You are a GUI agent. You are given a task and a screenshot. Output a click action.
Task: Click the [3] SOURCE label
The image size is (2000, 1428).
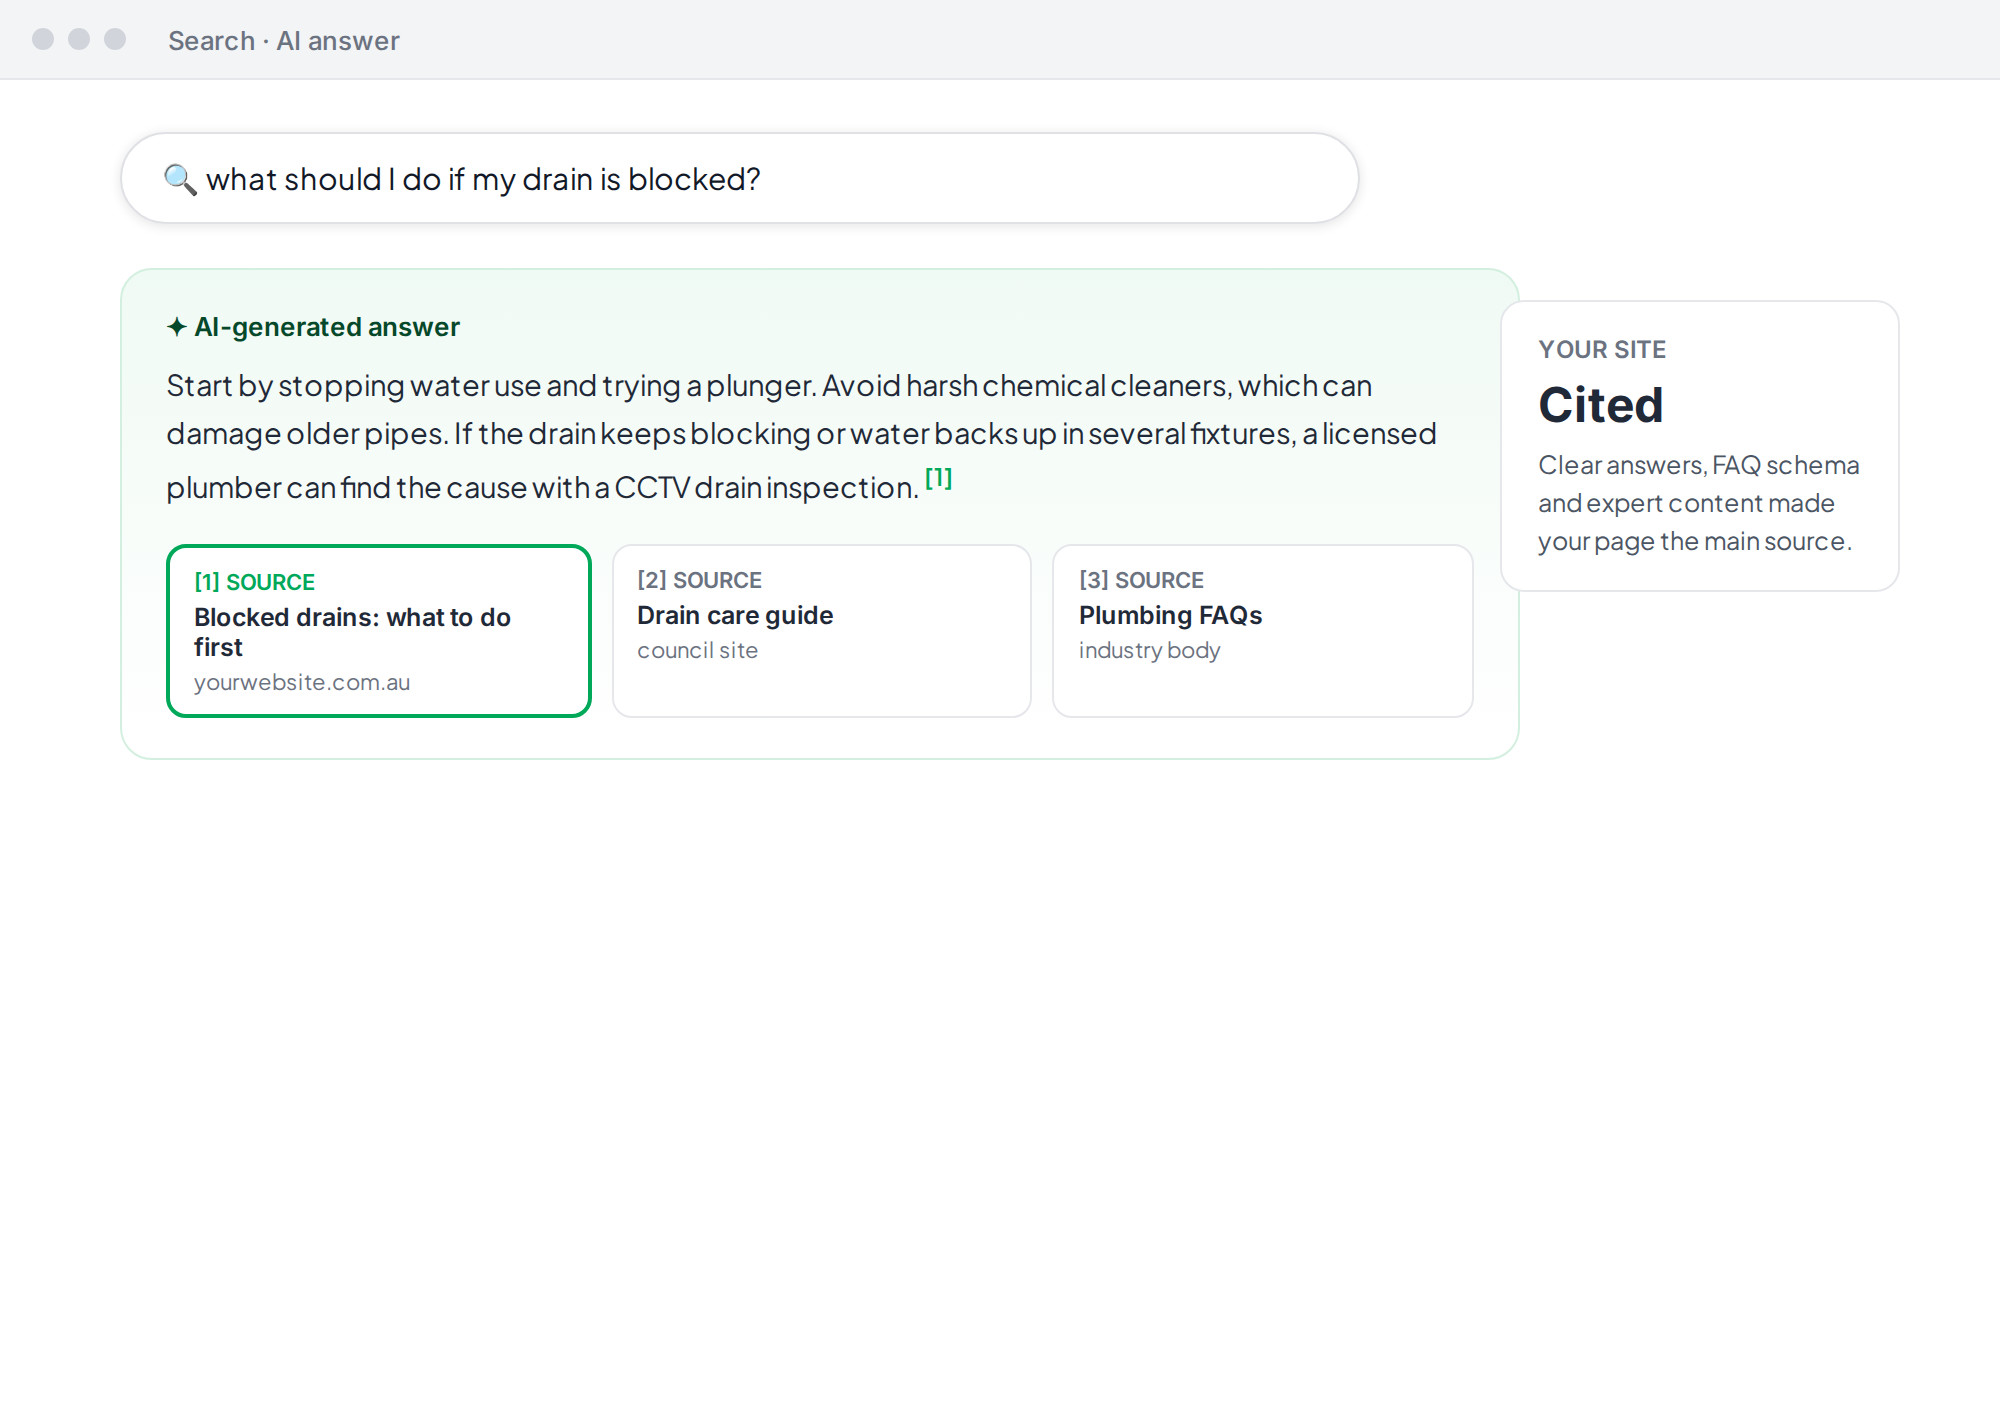point(1141,580)
